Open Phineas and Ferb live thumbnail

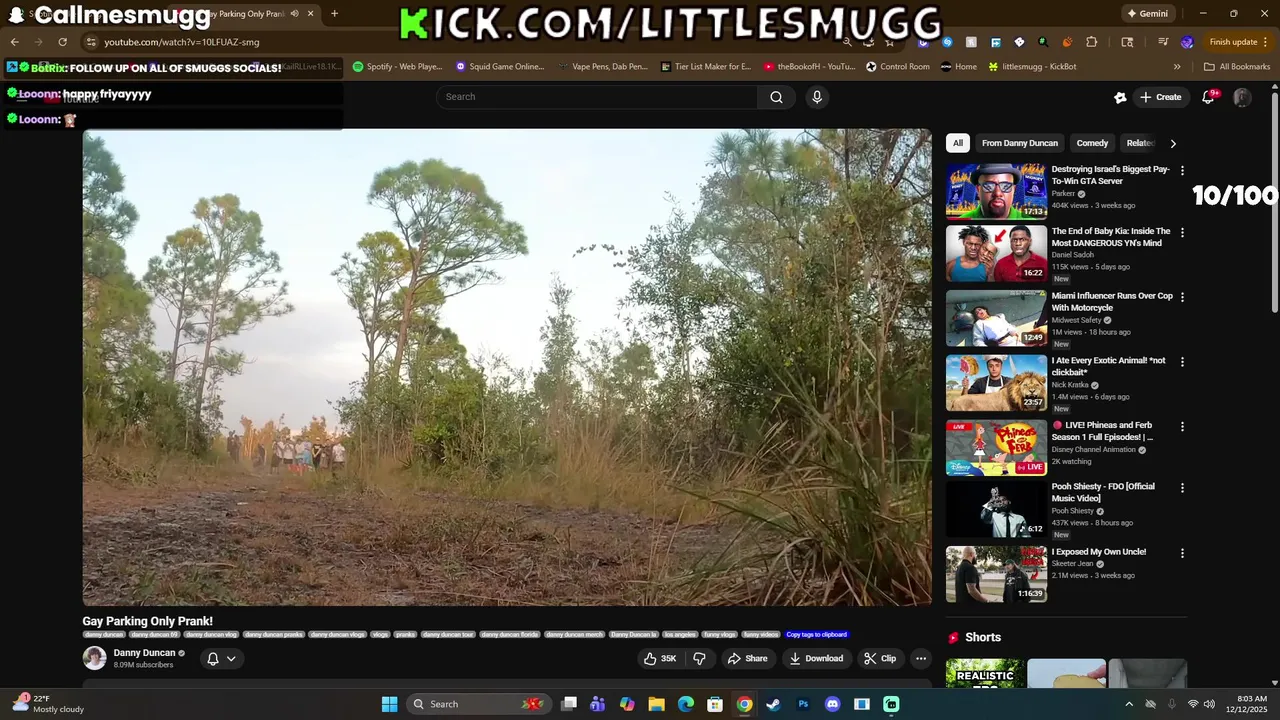click(x=996, y=447)
